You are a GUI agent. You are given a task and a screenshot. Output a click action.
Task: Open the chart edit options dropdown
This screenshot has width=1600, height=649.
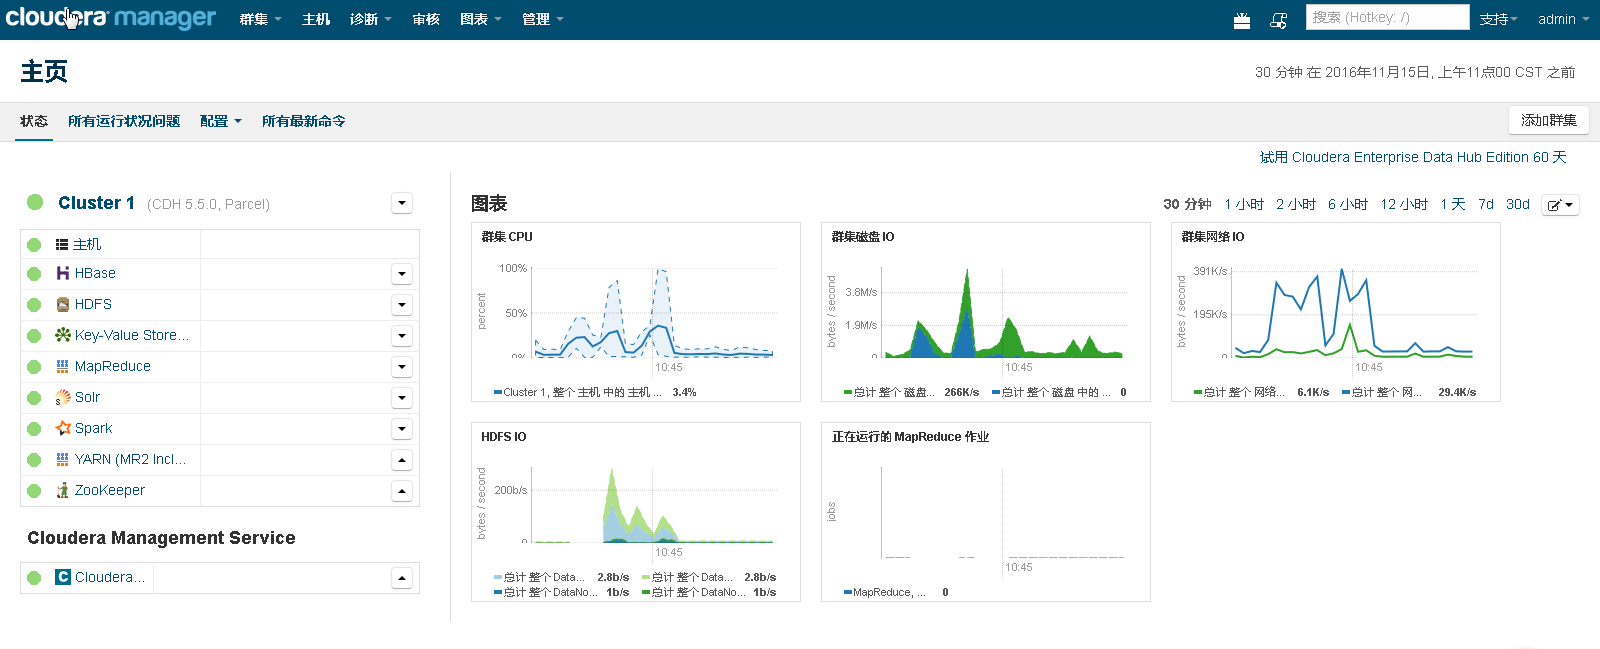click(x=1560, y=205)
